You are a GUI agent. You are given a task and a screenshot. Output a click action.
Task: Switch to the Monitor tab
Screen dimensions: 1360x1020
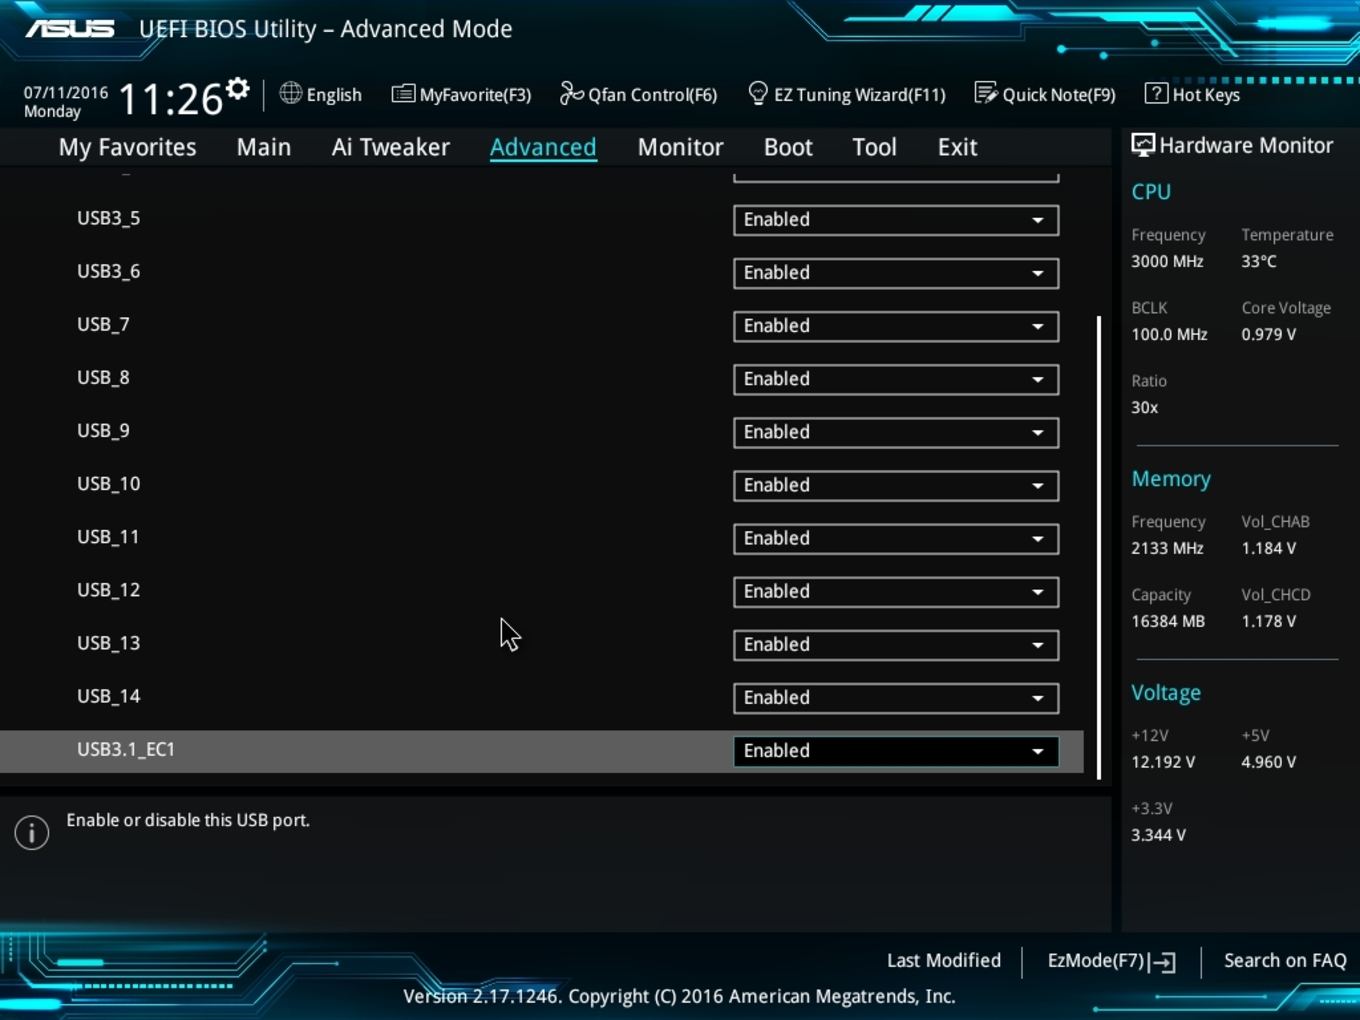click(x=680, y=147)
